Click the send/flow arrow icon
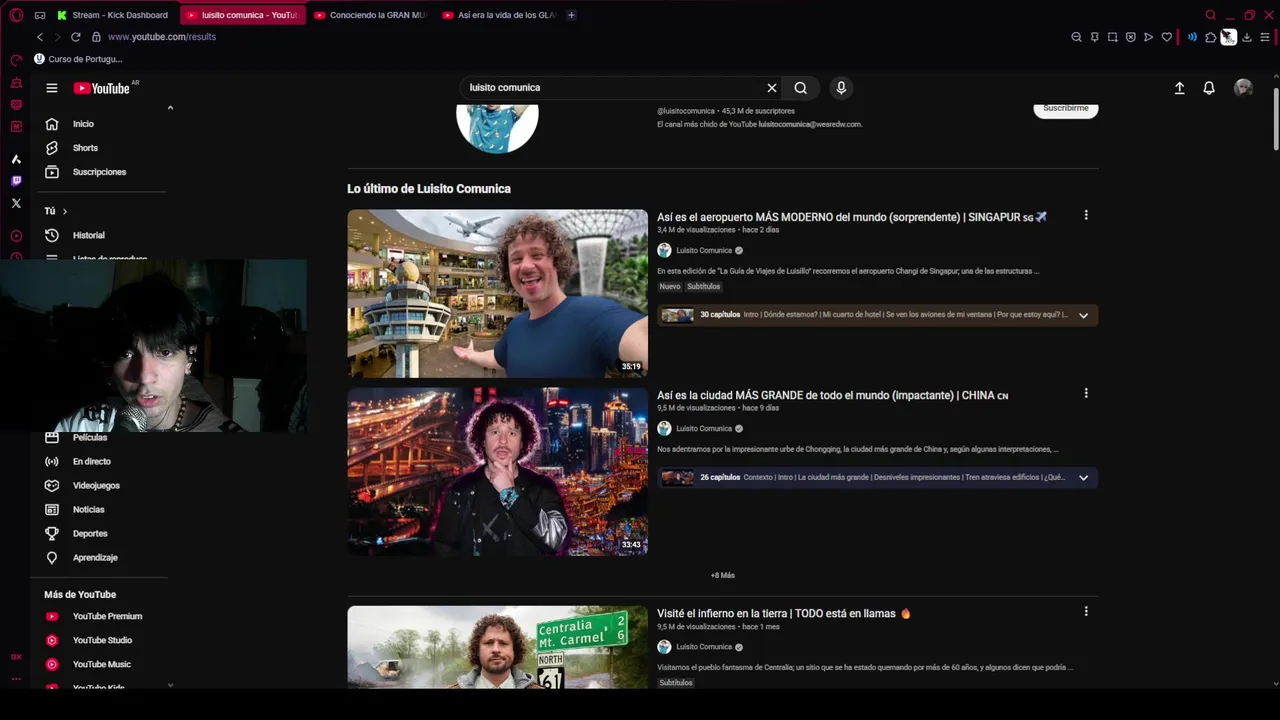The height and width of the screenshot is (720, 1280). 1148,37
